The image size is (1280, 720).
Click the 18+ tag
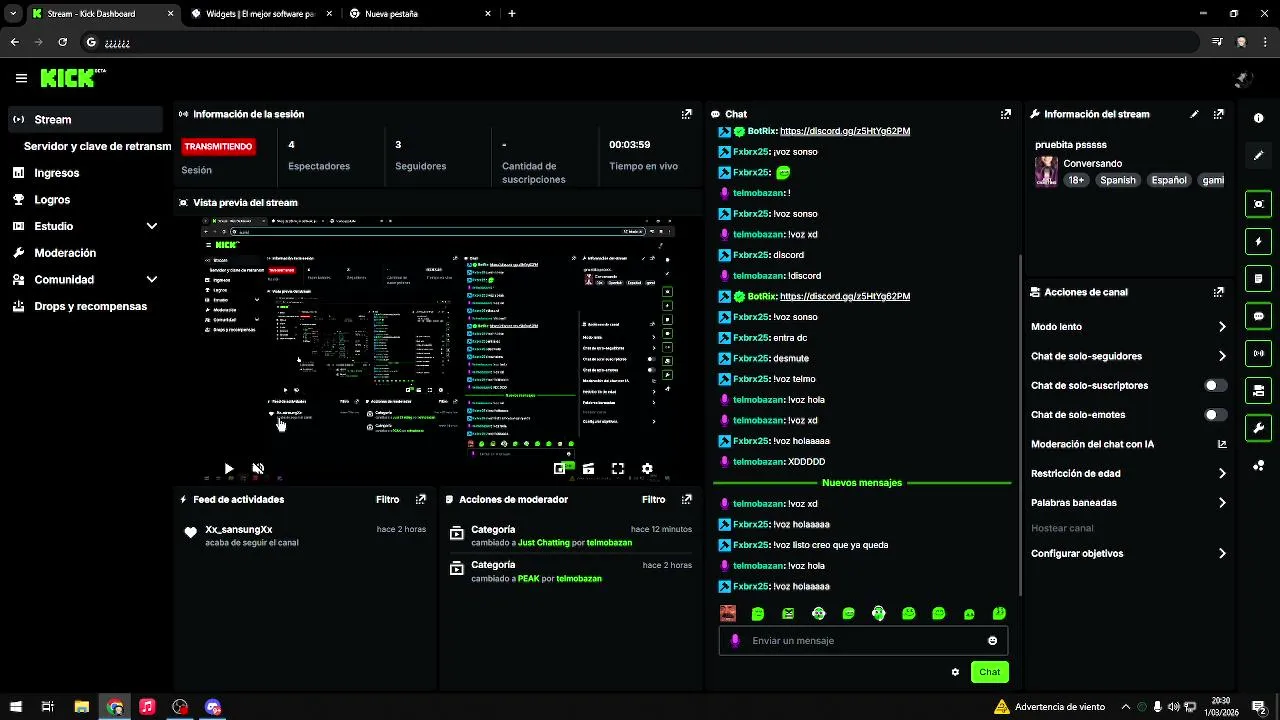(1076, 180)
